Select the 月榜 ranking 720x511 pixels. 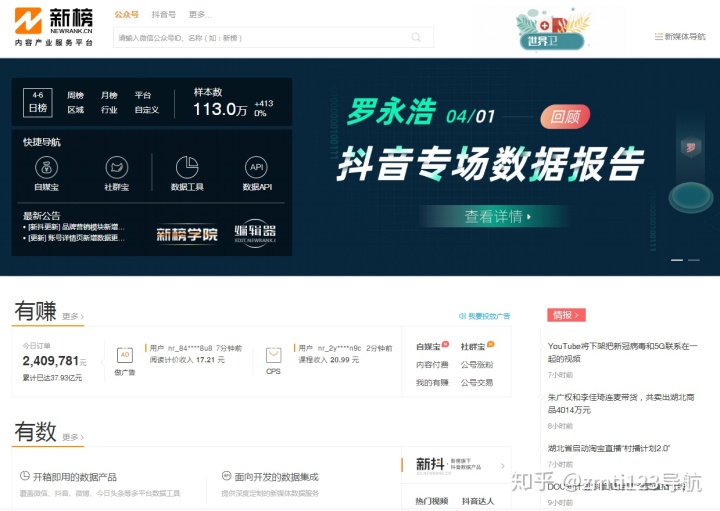pyautogui.click(x=109, y=95)
